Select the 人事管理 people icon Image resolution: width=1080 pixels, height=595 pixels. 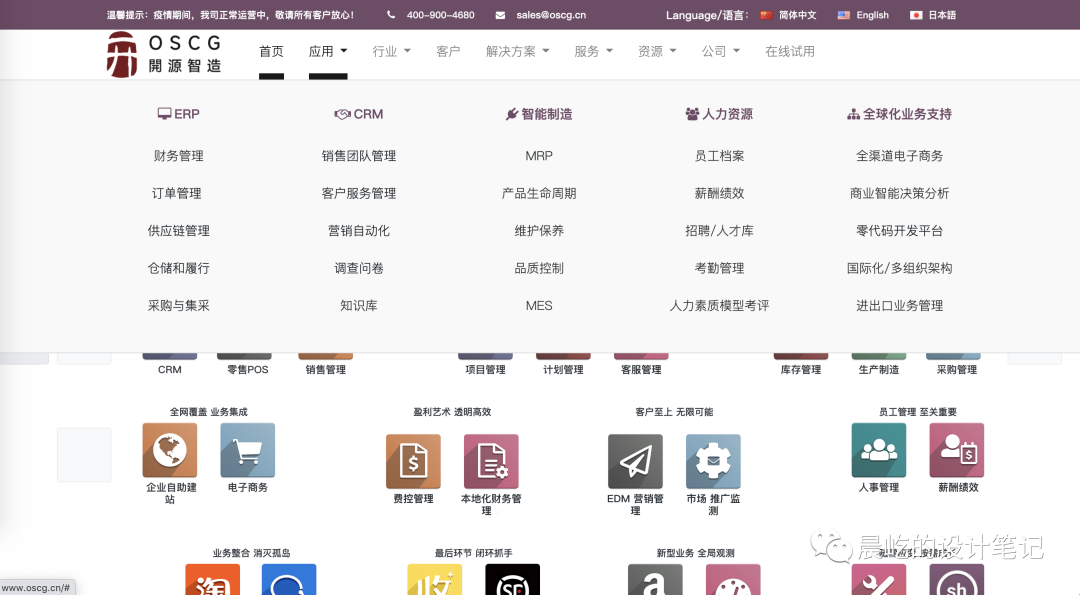coord(878,450)
